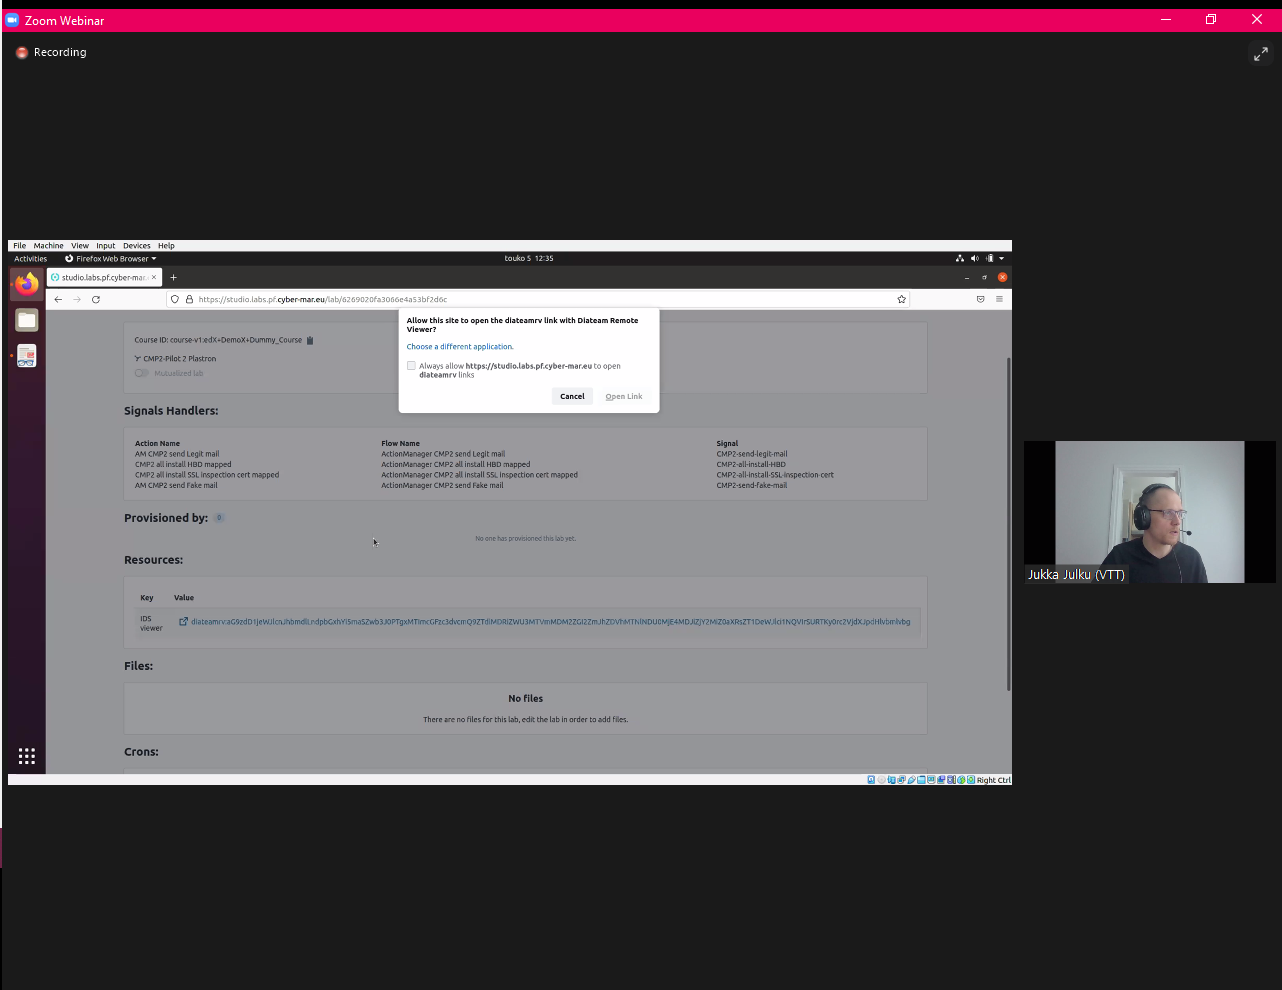Viewport: 1282px width, 990px height.
Task: Open the Files app from the dock
Action: [x=27, y=320]
